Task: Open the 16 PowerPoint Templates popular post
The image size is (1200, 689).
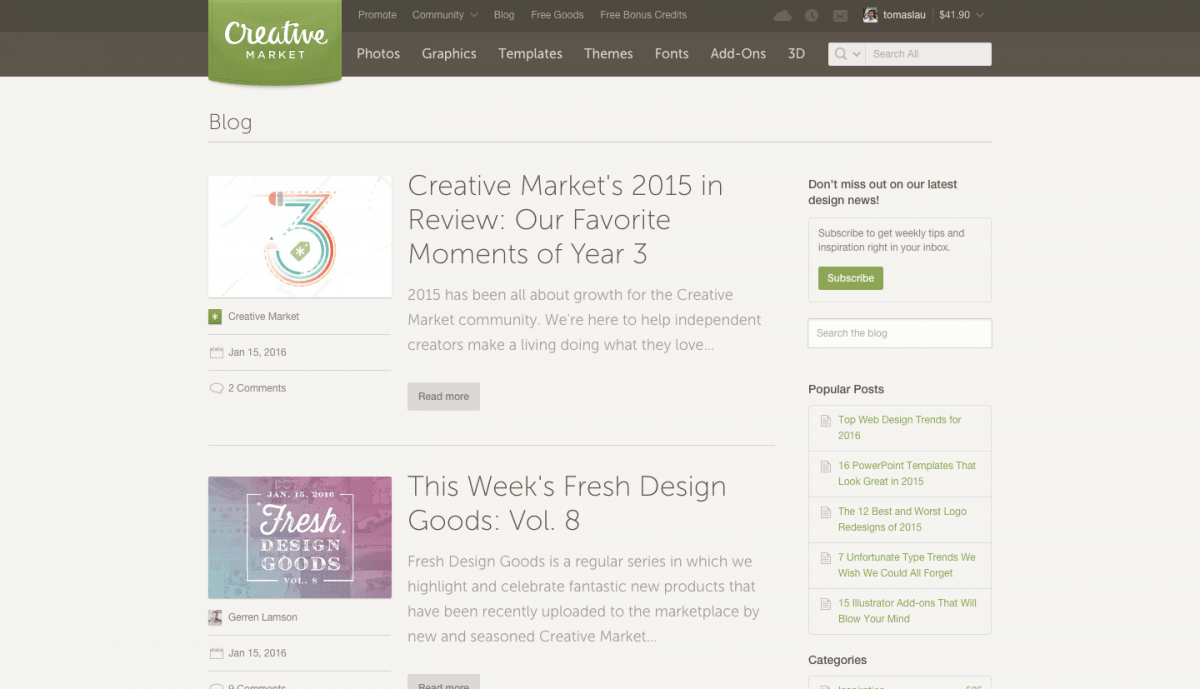Action: [903, 473]
